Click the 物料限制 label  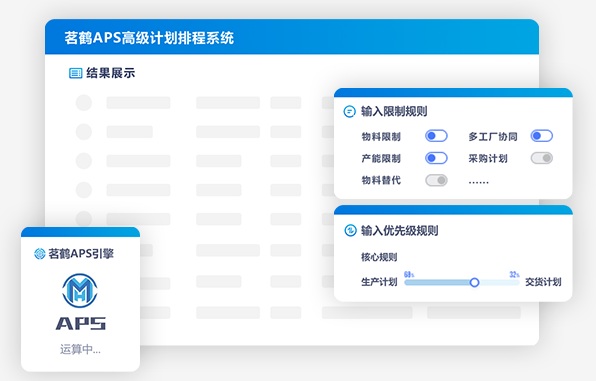pos(381,136)
